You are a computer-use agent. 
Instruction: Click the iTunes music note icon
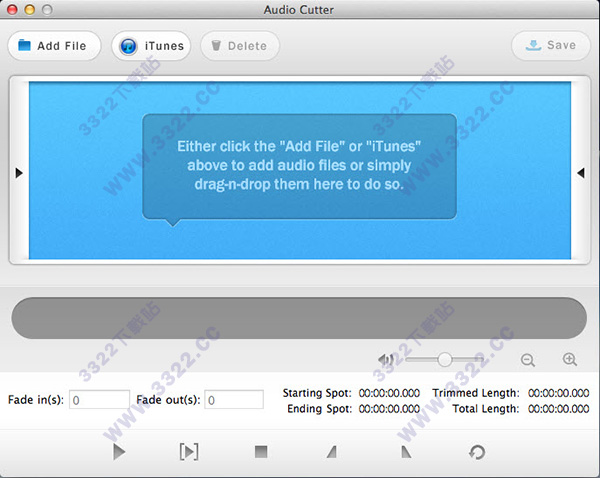[128, 46]
